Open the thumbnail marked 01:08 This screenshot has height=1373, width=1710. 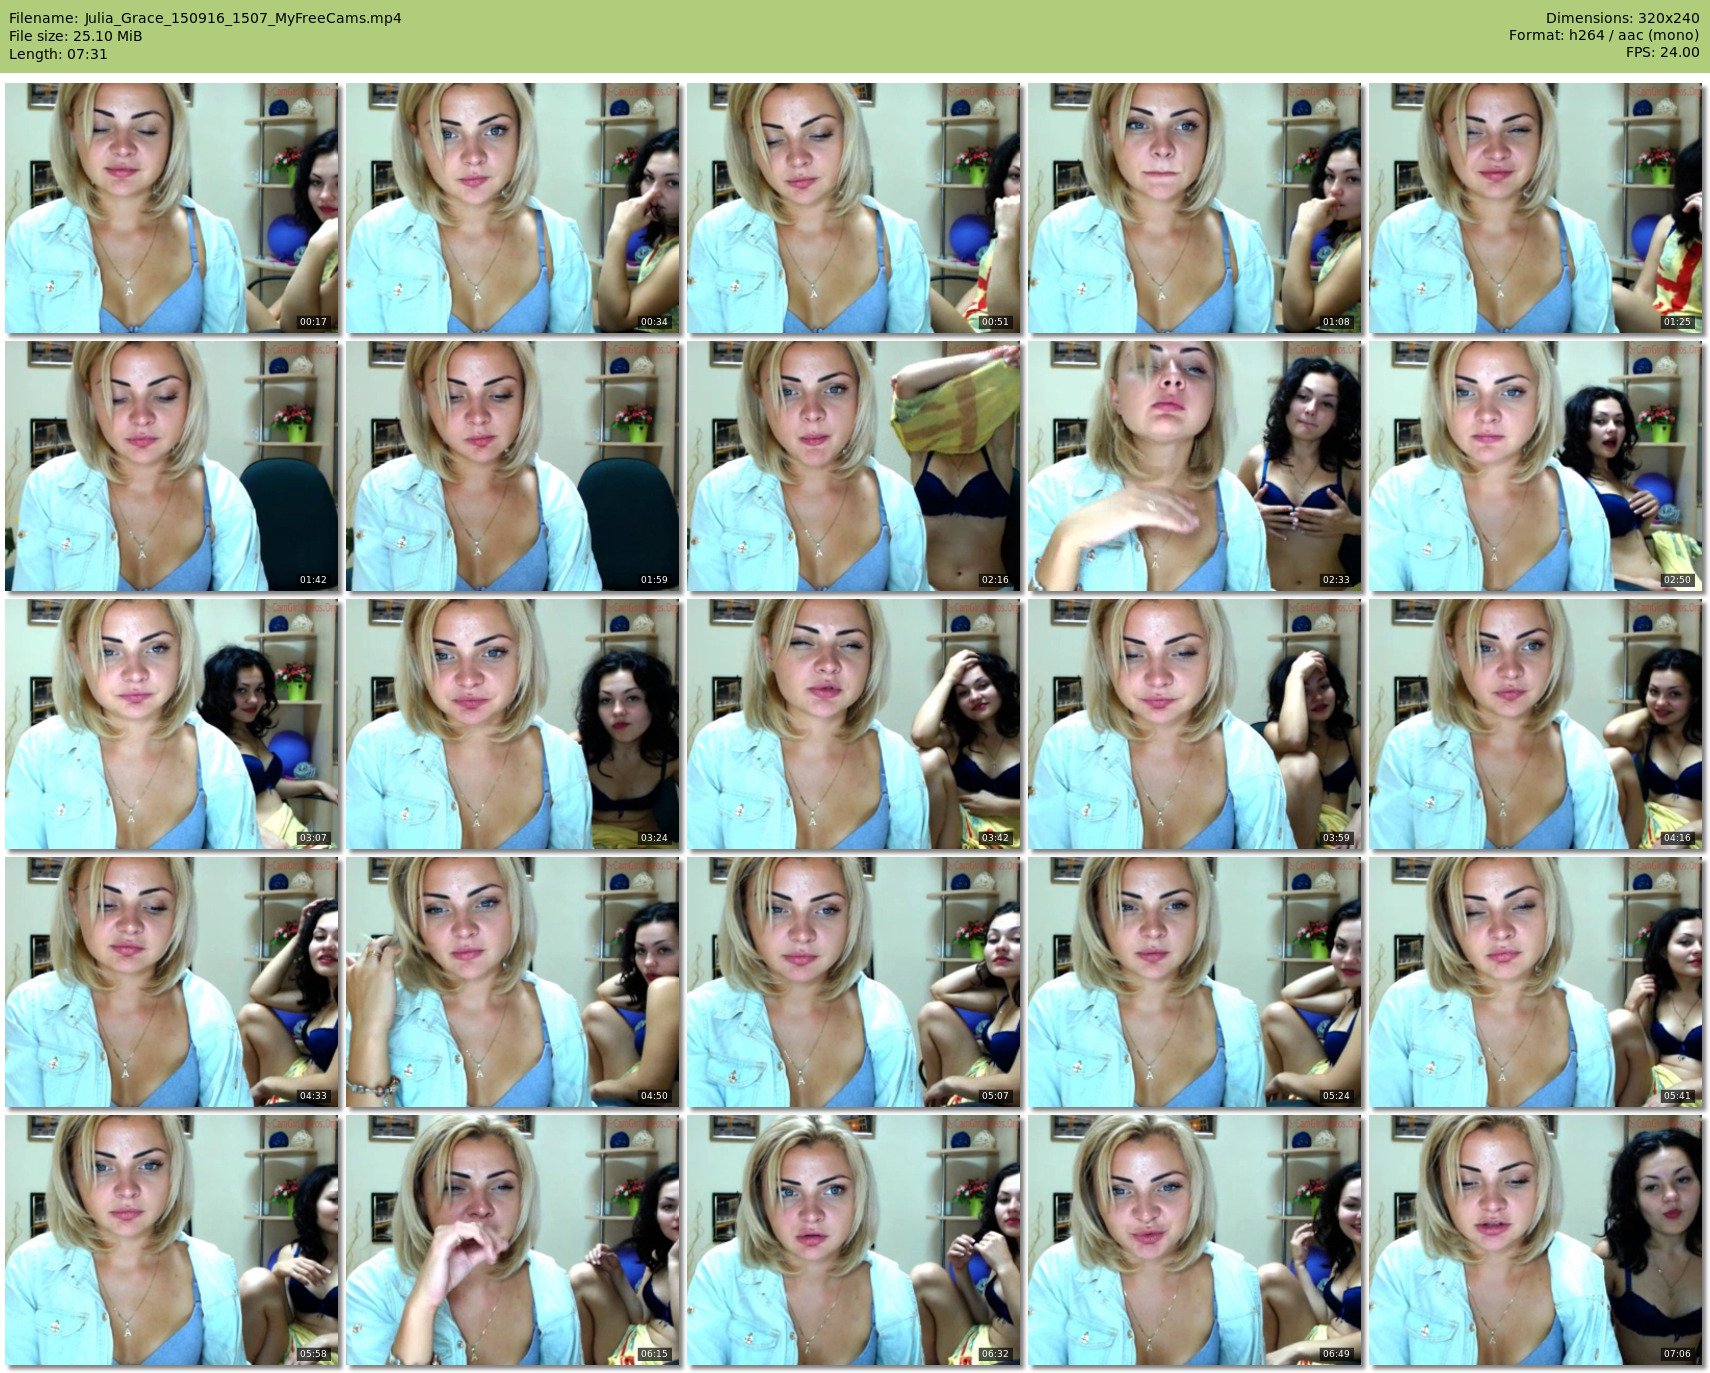pyautogui.click(x=1195, y=208)
